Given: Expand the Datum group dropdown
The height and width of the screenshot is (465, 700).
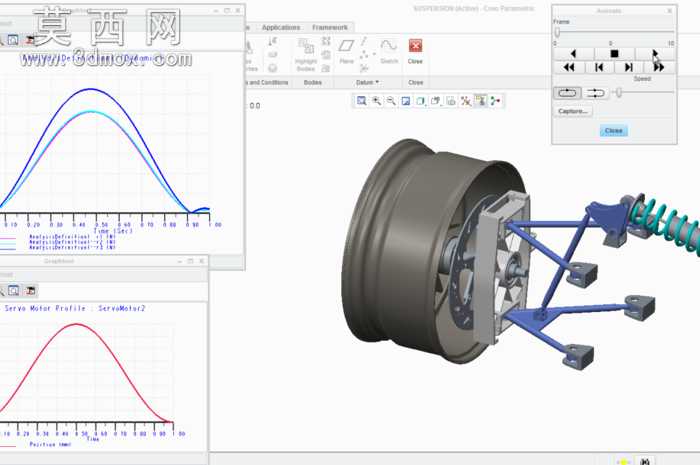Looking at the screenshot, I should (x=367, y=83).
